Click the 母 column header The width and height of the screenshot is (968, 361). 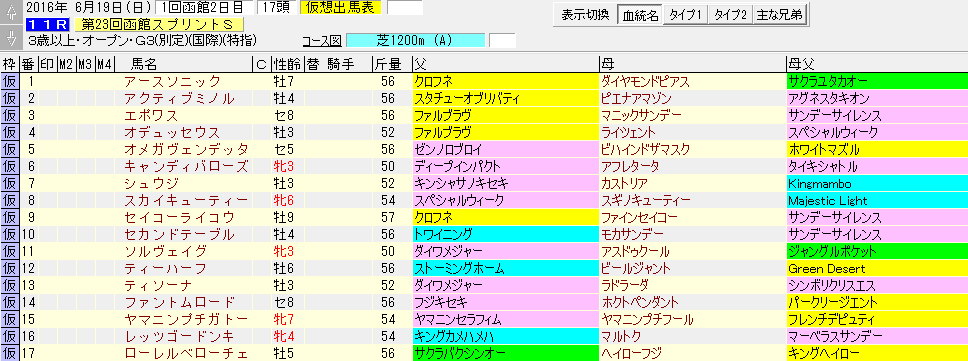(692, 64)
